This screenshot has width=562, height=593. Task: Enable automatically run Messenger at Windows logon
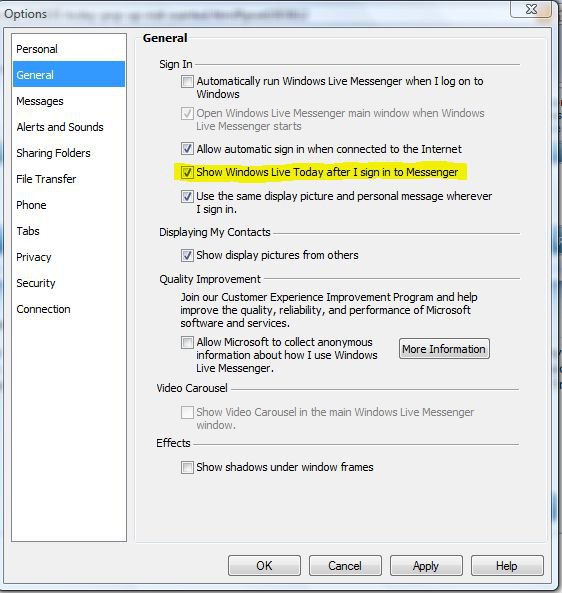click(187, 81)
